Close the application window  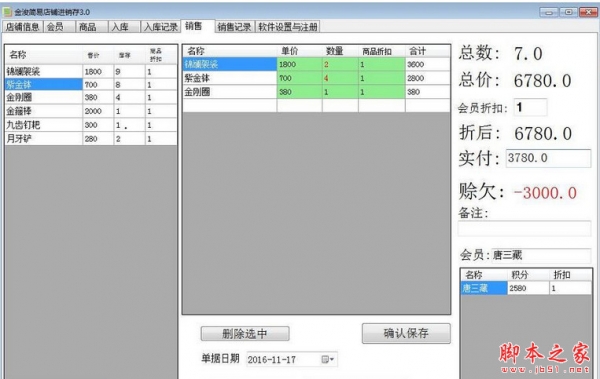[589, 12]
